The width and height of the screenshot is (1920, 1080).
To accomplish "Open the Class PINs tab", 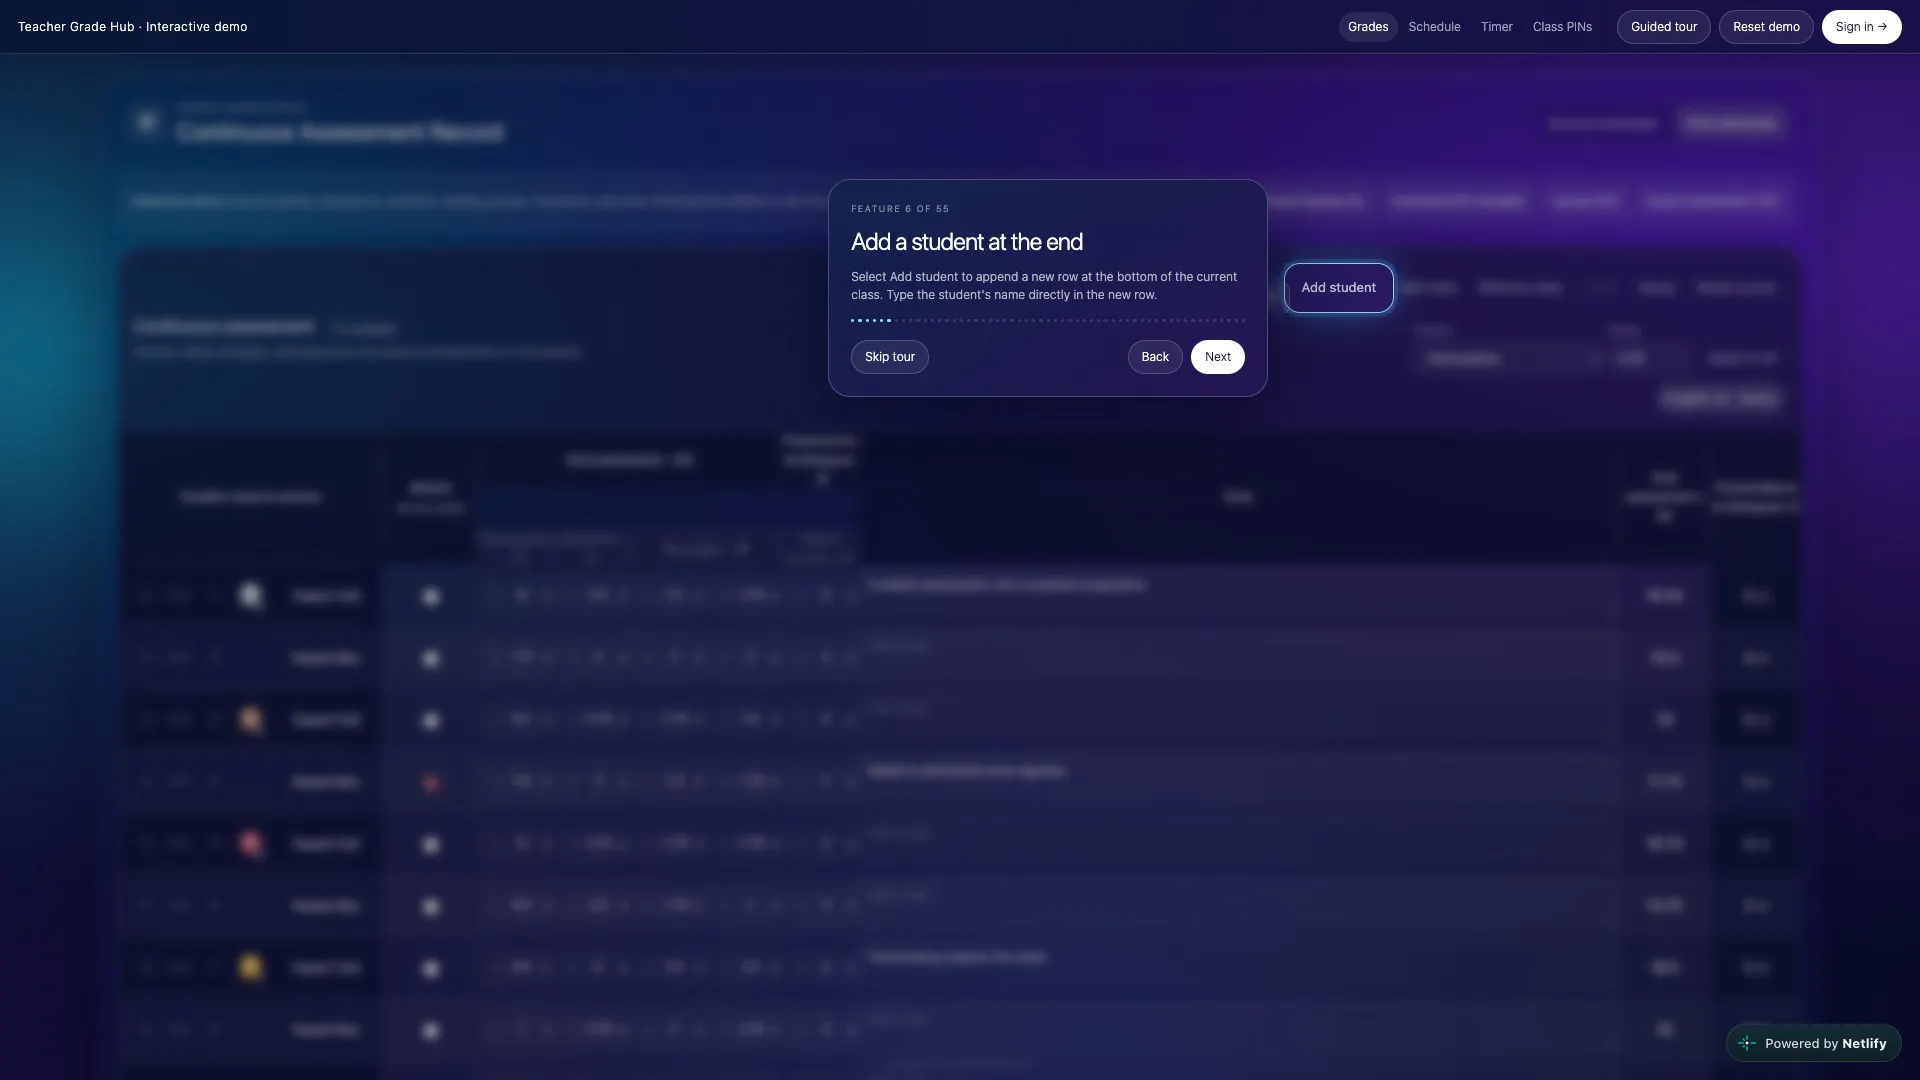I will (x=1562, y=27).
